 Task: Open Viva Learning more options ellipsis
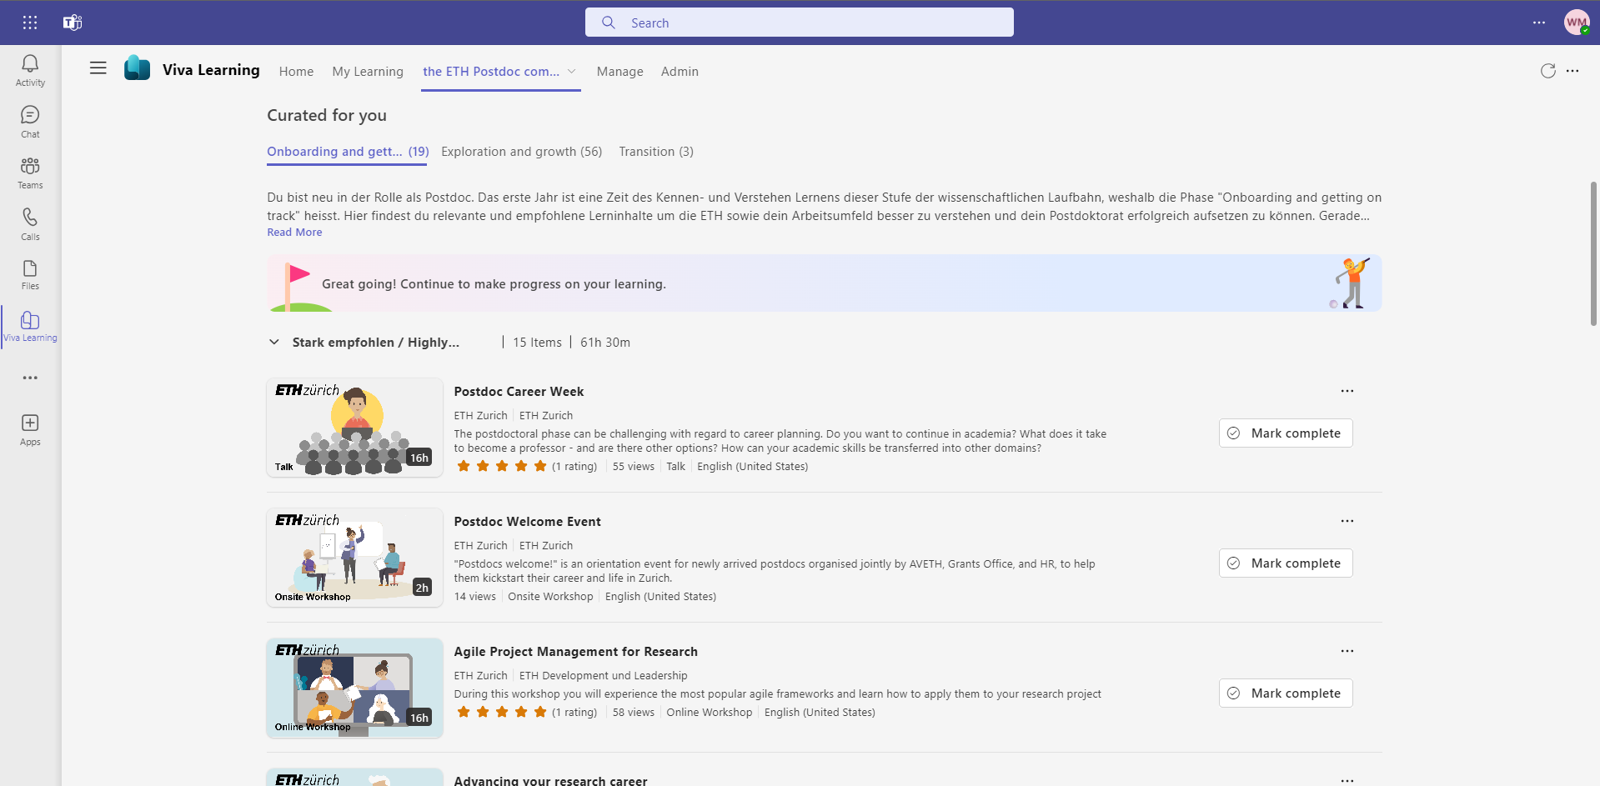[x=1573, y=71]
